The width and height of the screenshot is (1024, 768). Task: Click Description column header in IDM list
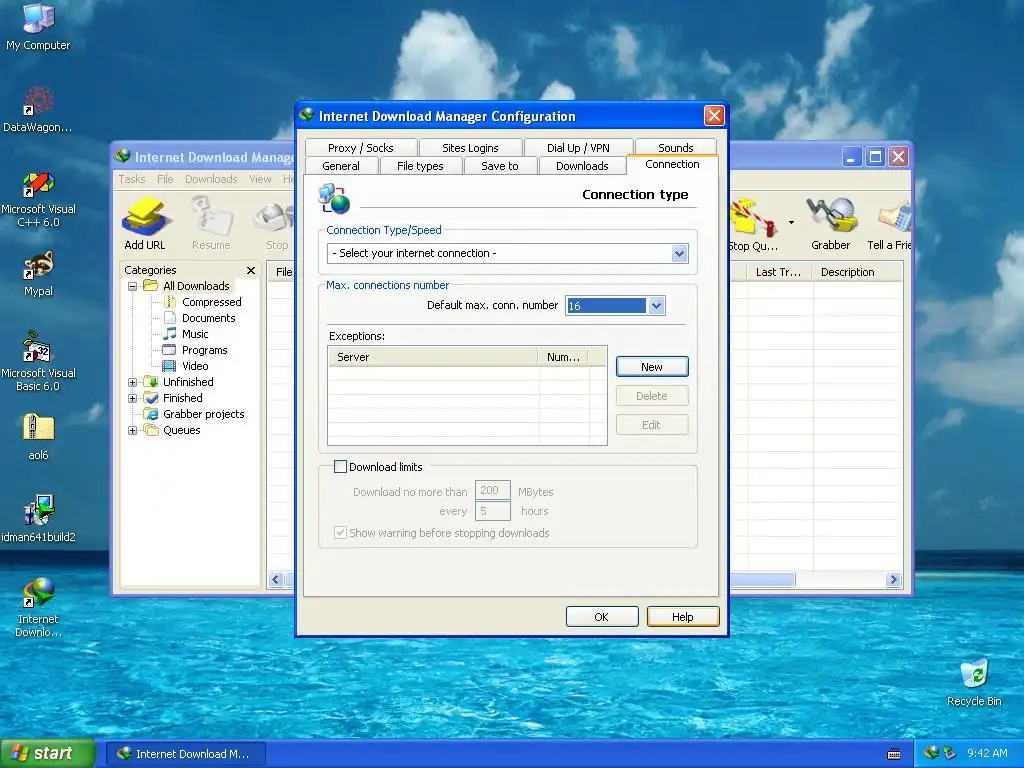click(x=858, y=272)
